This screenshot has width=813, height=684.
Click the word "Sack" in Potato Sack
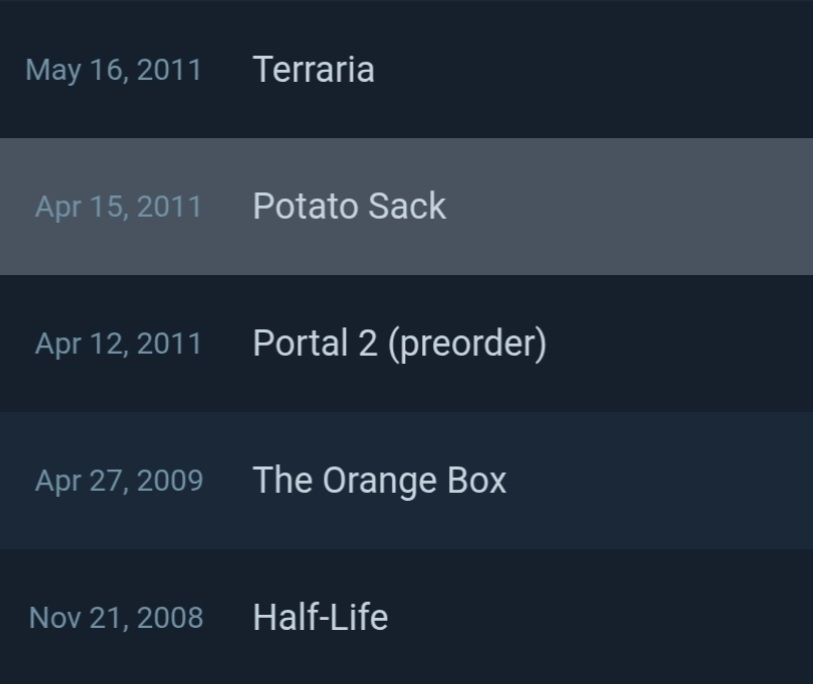tap(407, 206)
